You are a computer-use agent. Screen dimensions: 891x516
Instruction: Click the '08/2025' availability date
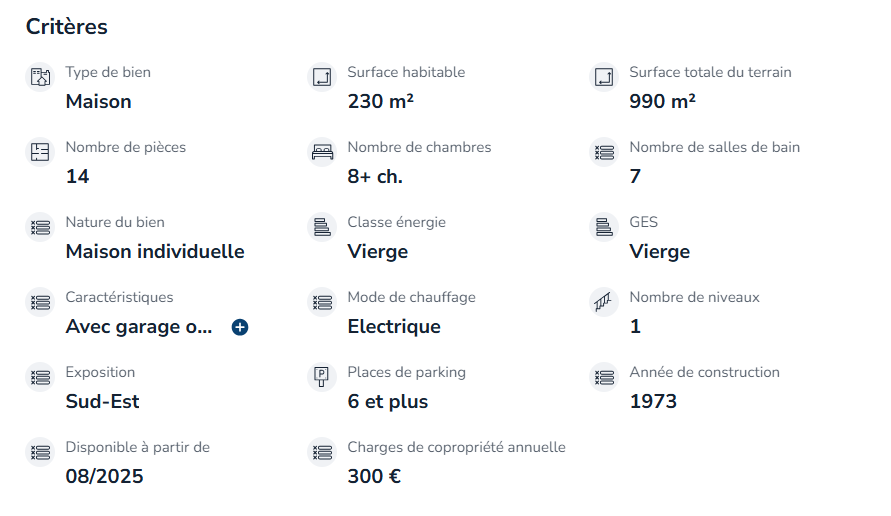pyautogui.click(x=105, y=476)
